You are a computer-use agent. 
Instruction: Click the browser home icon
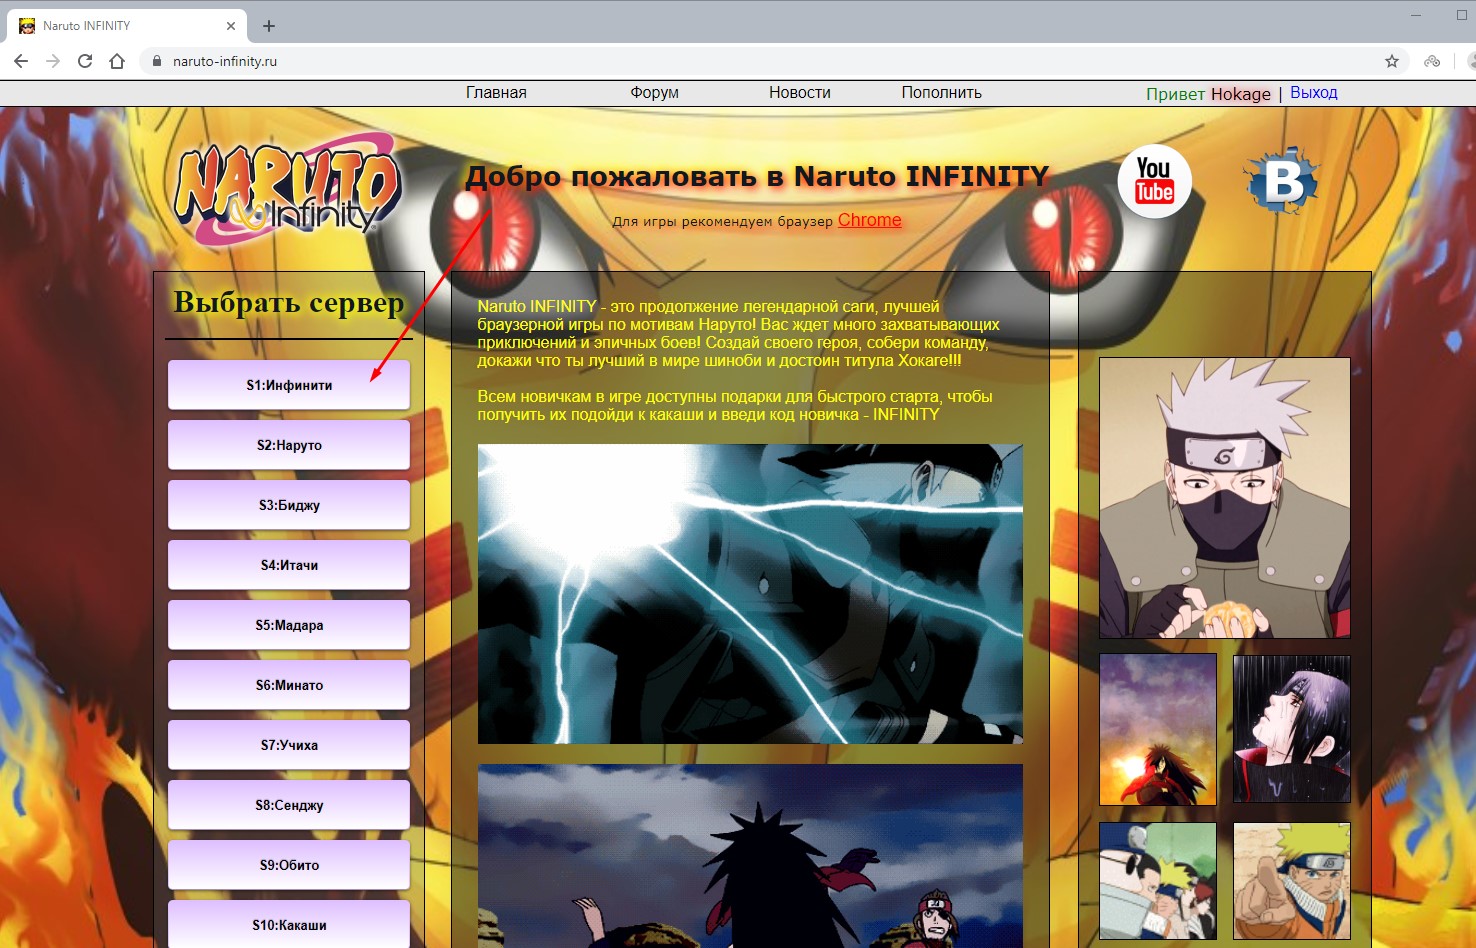point(117,61)
